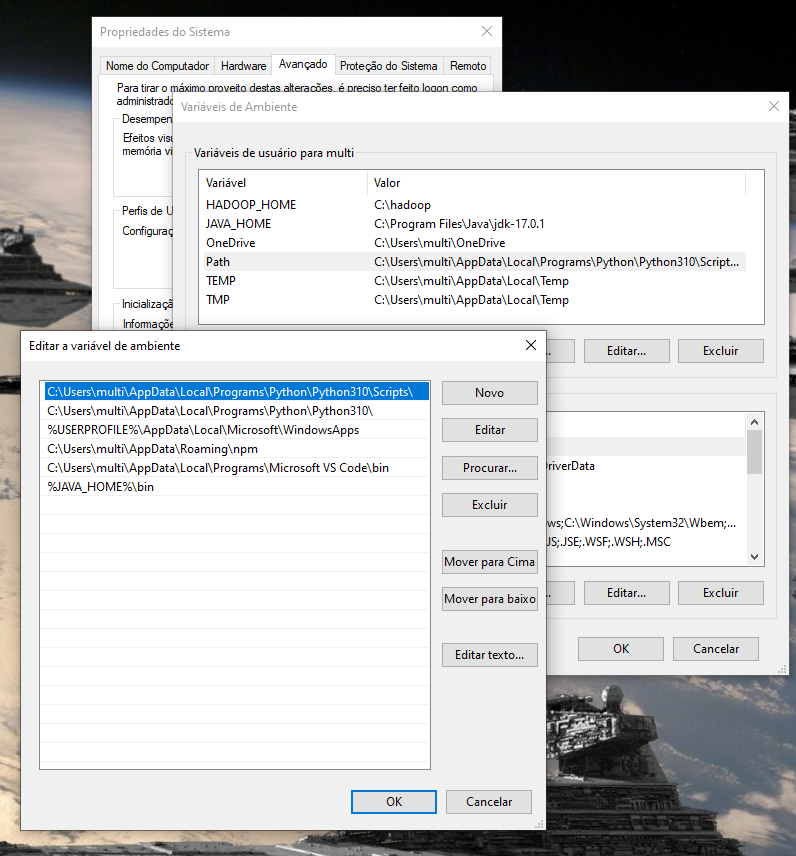
Task: Click the Novo button
Action: click(x=490, y=393)
